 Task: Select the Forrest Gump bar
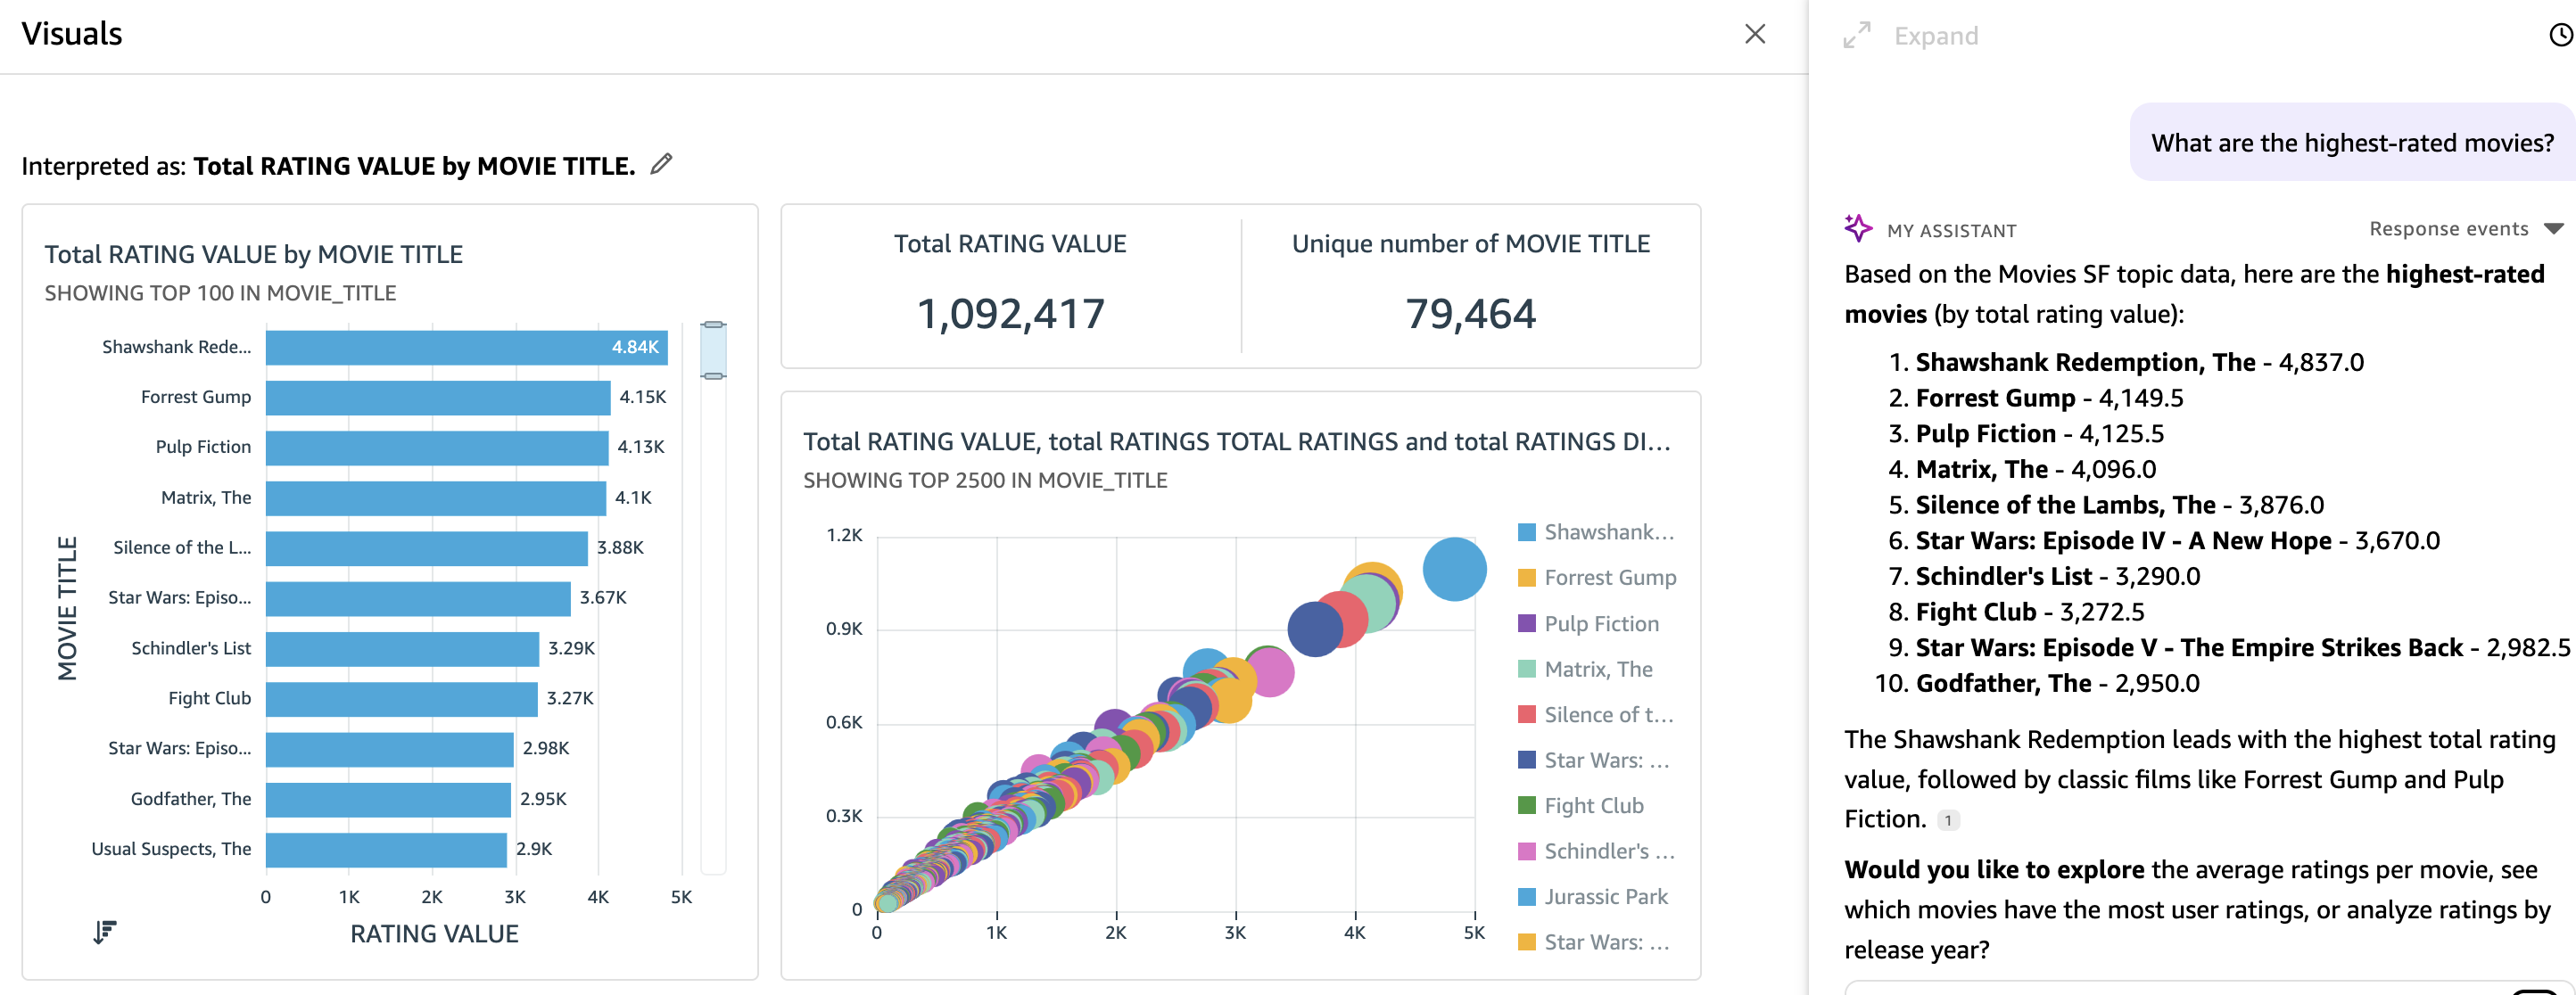coord(438,397)
